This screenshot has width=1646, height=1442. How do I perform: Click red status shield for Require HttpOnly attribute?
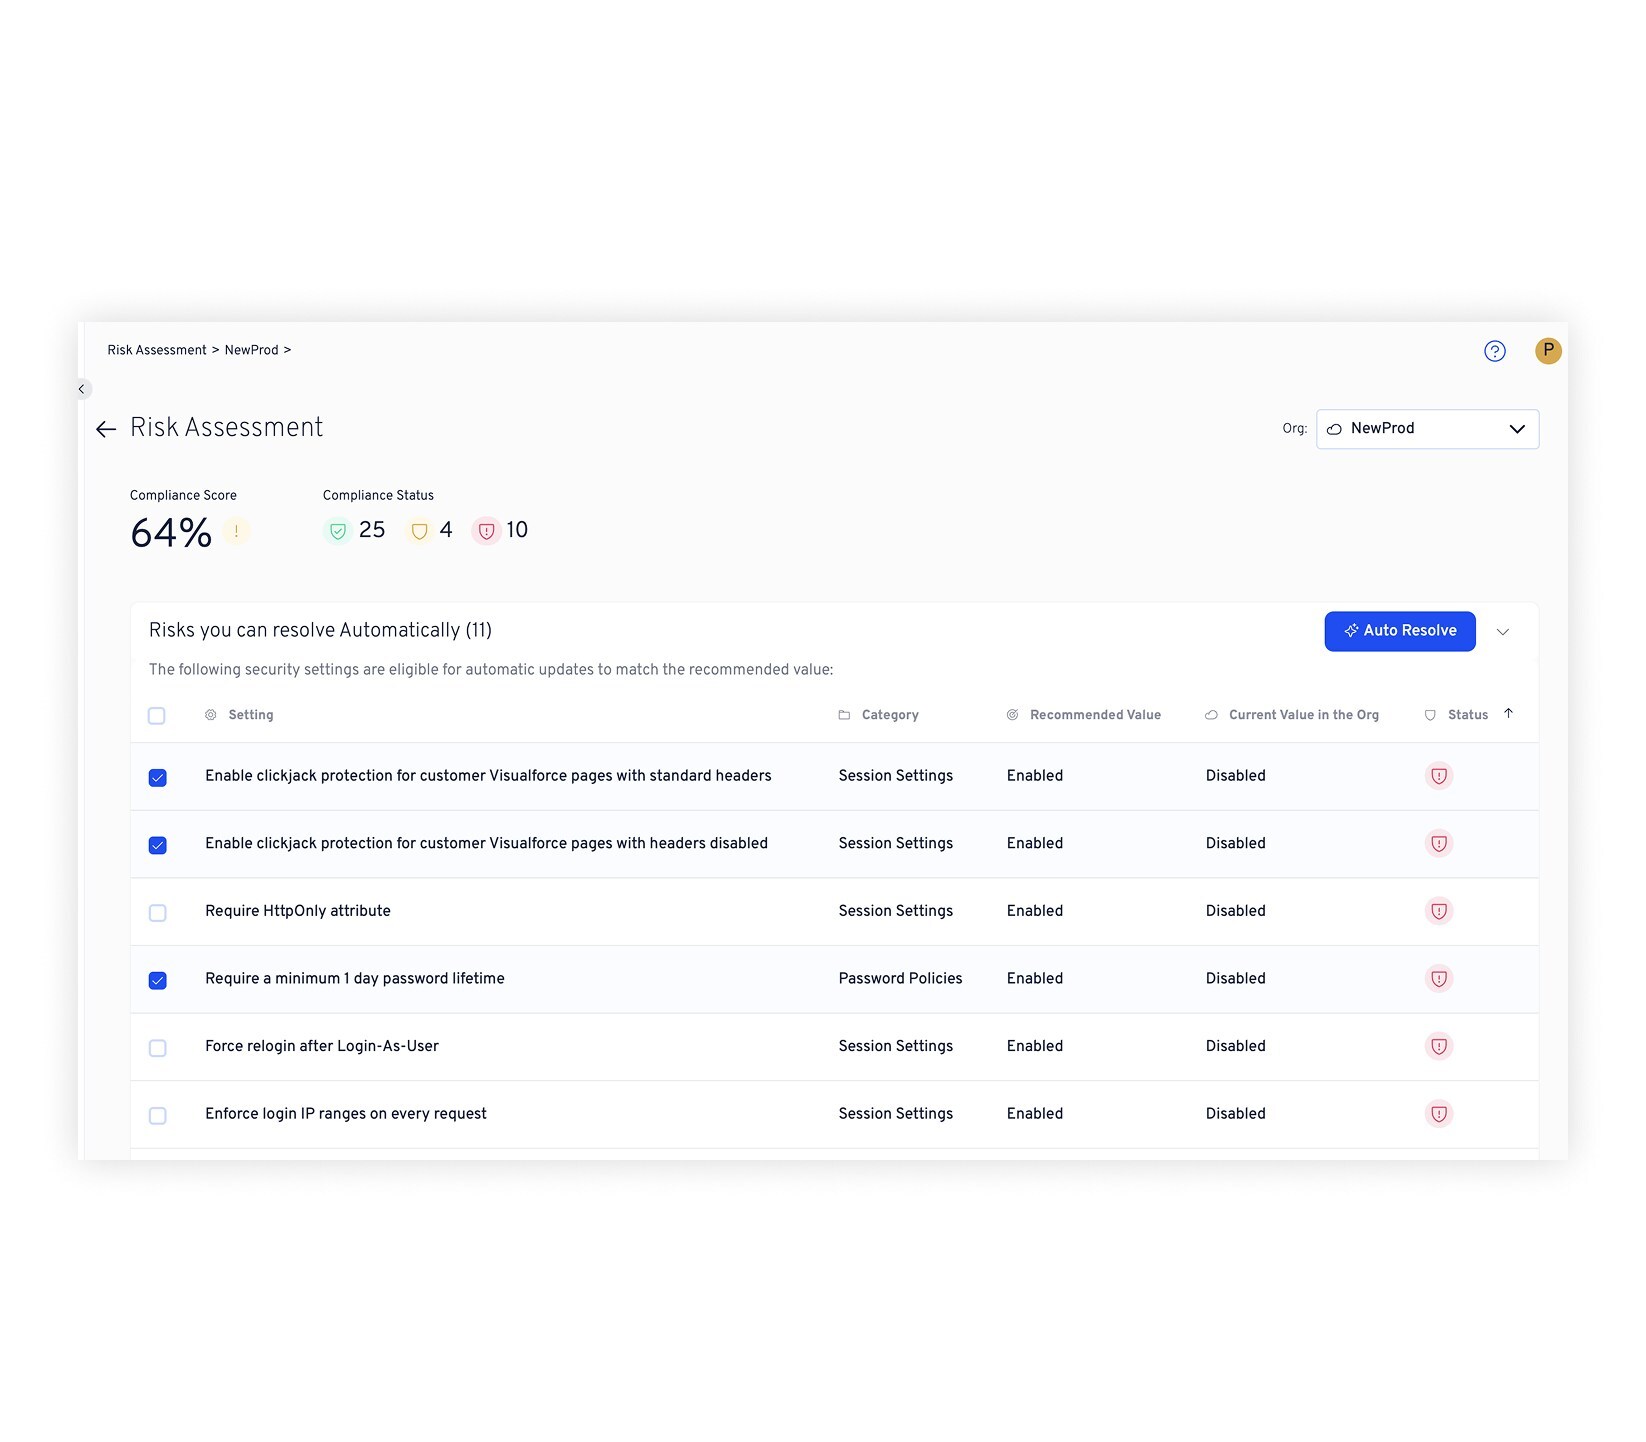[x=1438, y=911]
